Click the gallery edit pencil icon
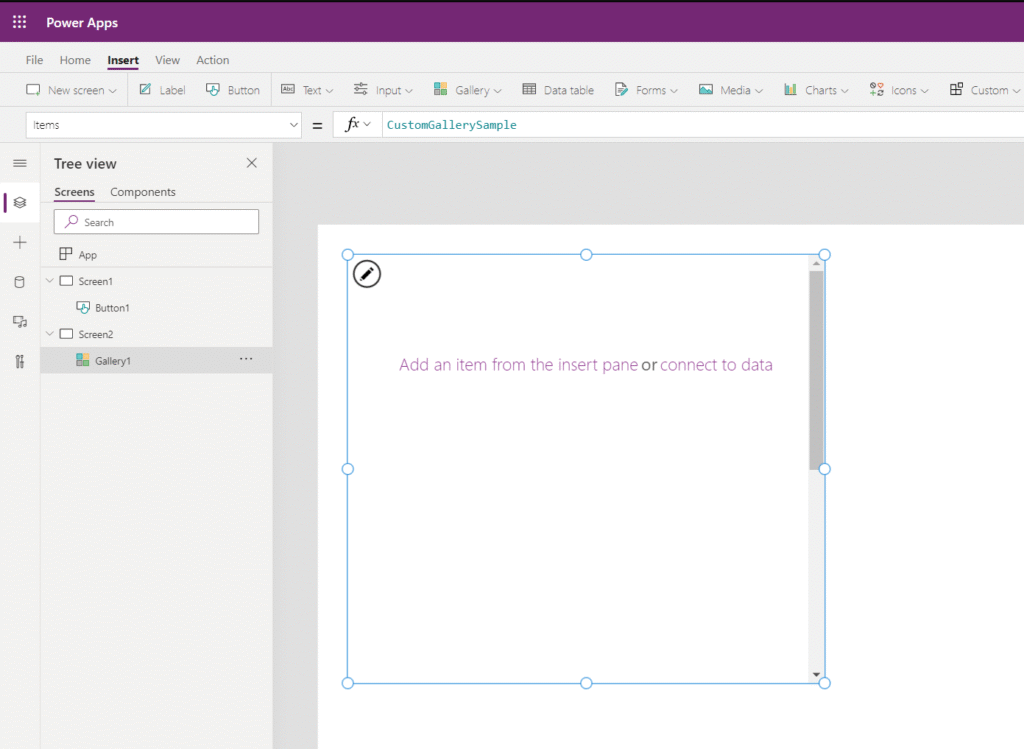The image size is (1024, 749). pyautogui.click(x=367, y=274)
